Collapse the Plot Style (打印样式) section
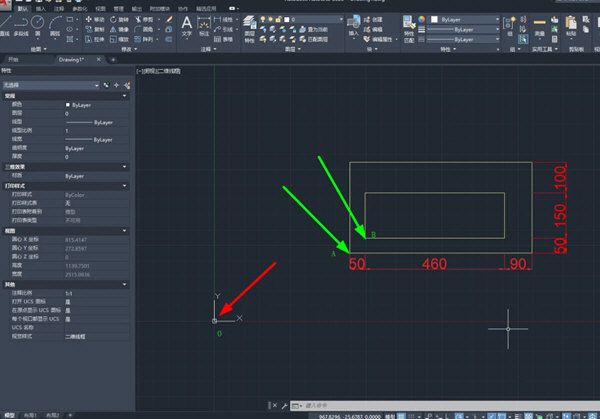600x419 pixels. pyautogui.click(x=124, y=186)
